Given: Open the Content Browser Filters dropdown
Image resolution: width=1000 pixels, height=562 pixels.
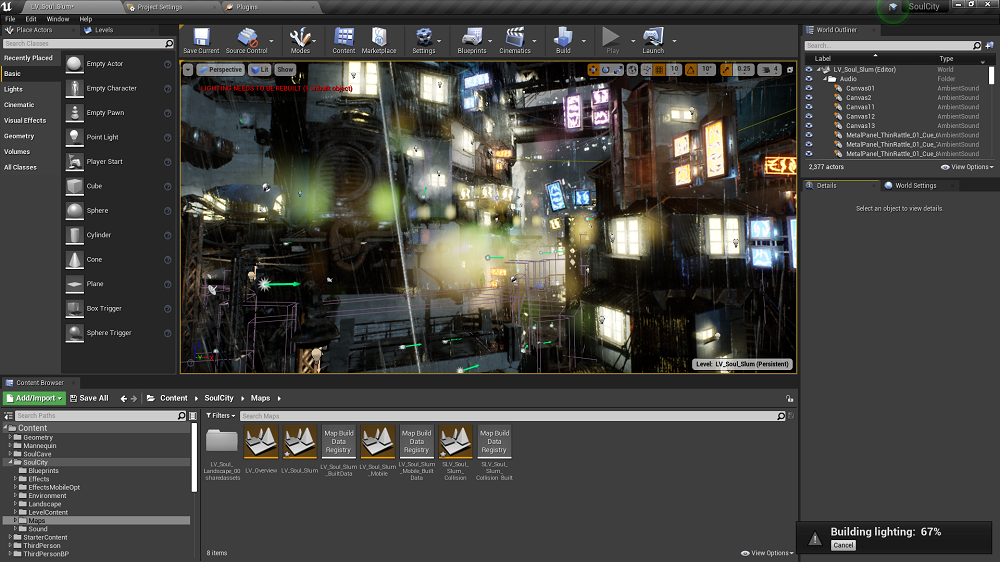Looking at the screenshot, I should tap(221, 415).
